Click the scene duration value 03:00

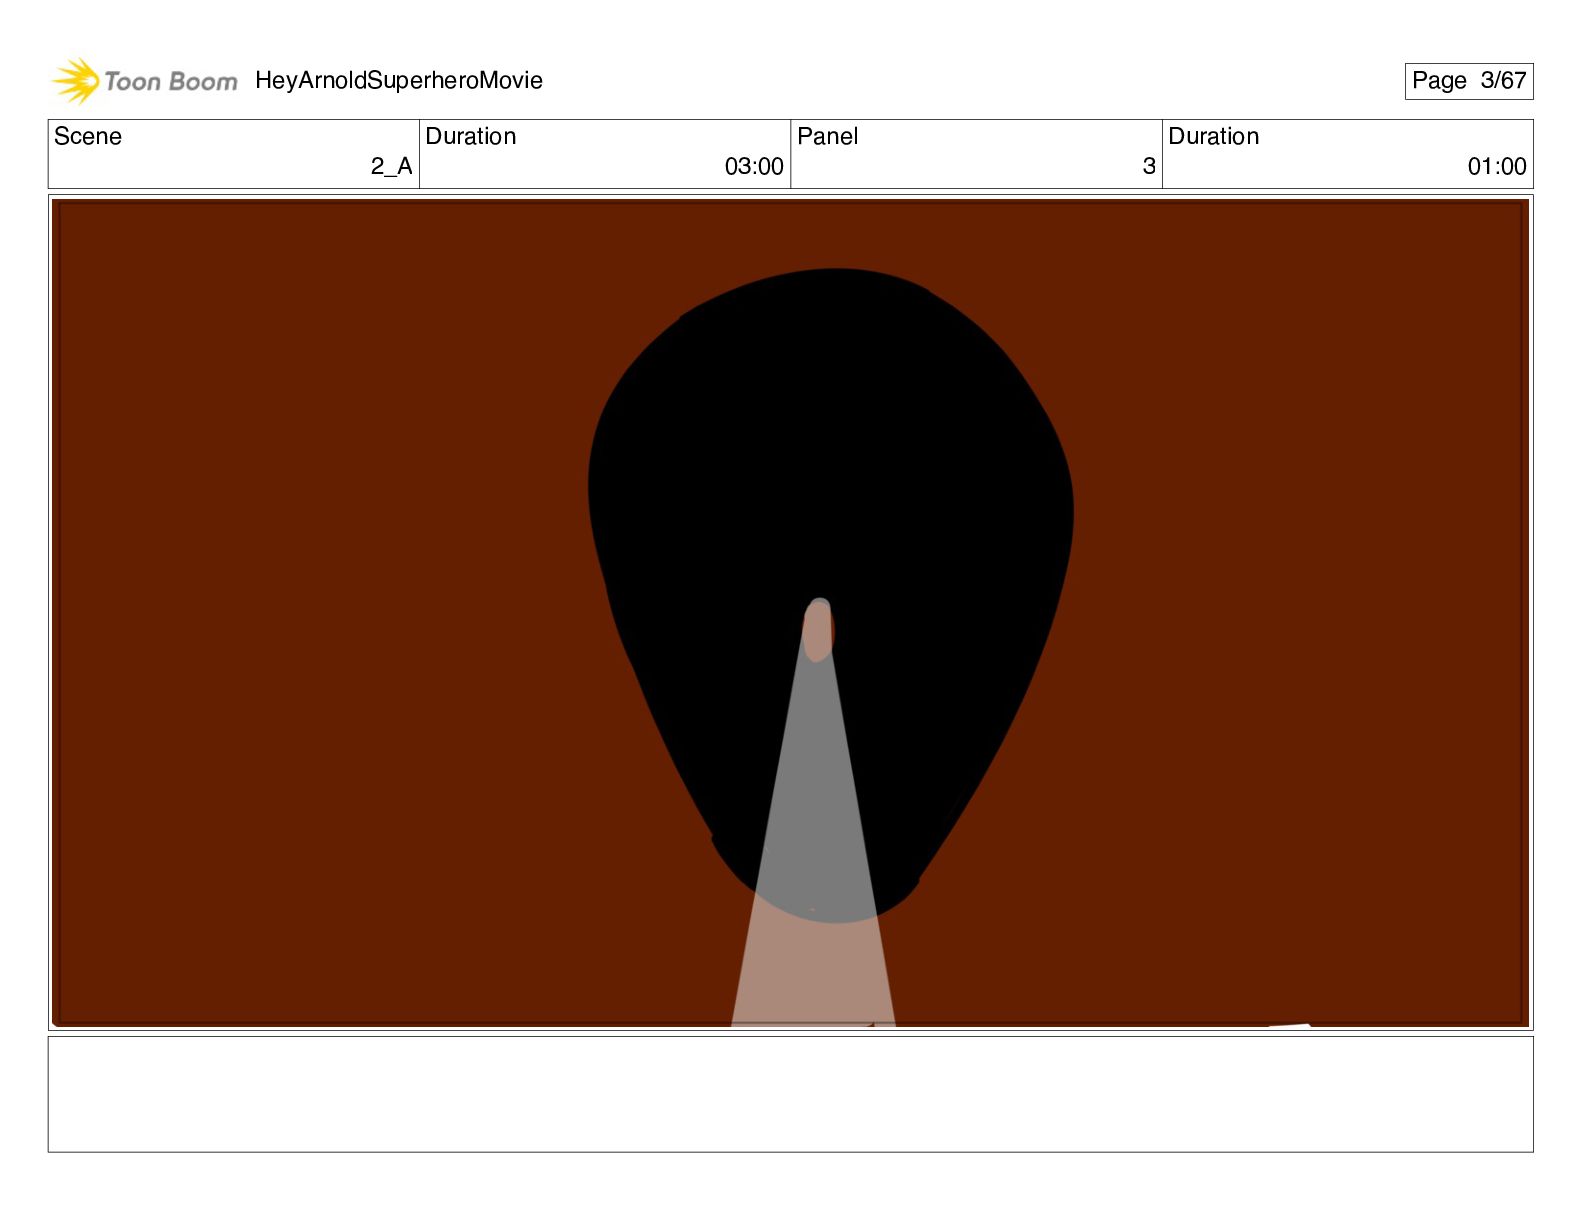click(754, 166)
